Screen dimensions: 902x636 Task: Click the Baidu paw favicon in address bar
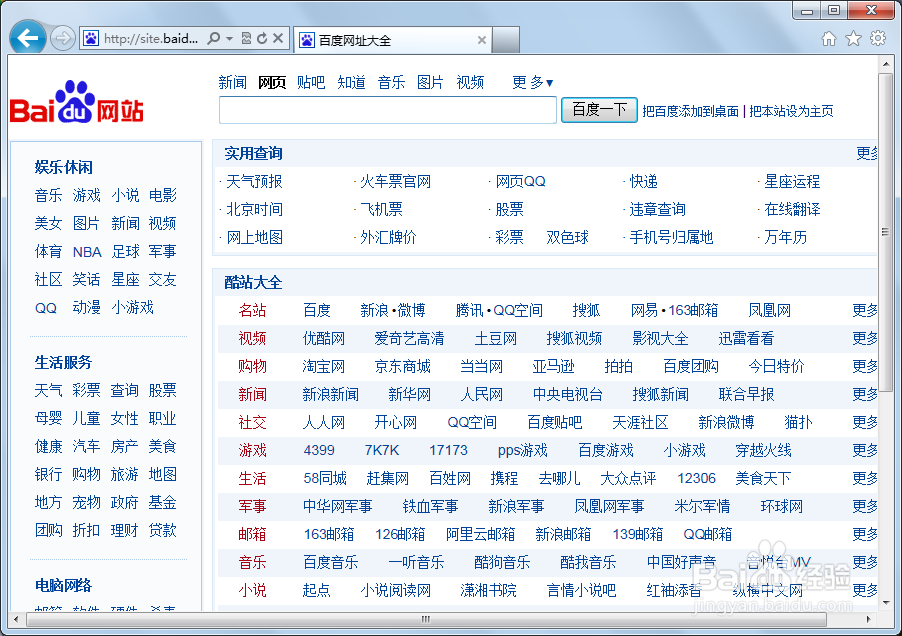(x=91, y=39)
